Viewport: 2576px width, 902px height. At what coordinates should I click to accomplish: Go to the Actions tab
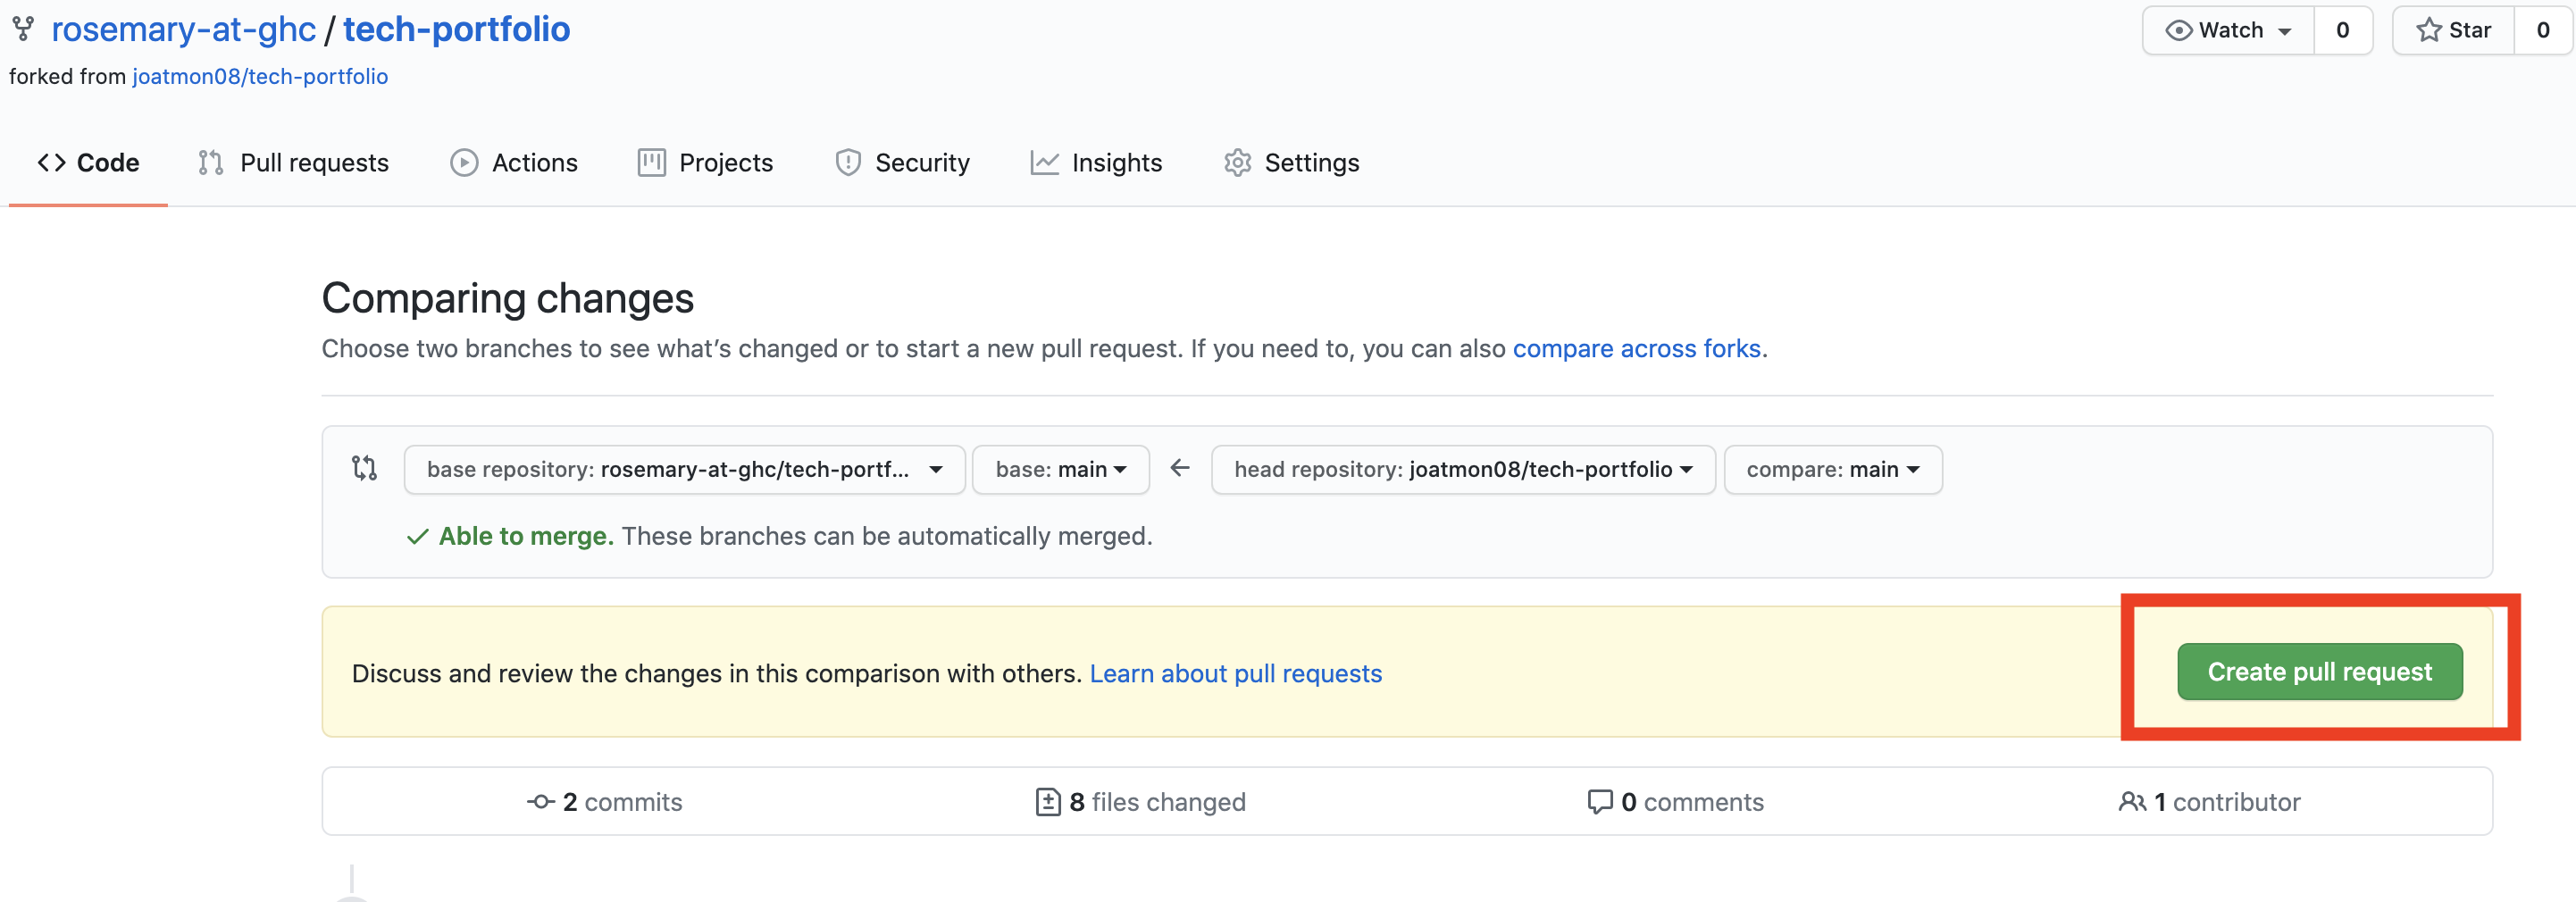click(x=514, y=162)
